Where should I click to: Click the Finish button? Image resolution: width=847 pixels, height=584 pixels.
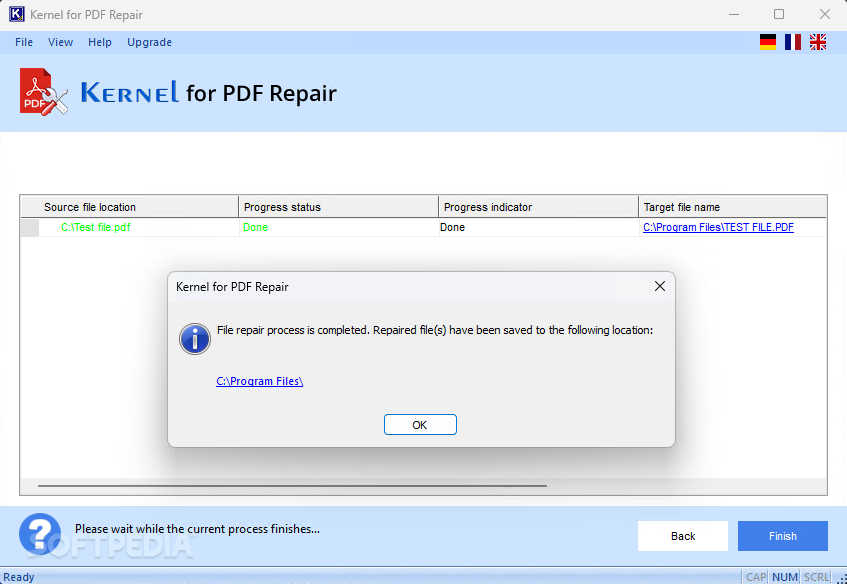tap(783, 536)
